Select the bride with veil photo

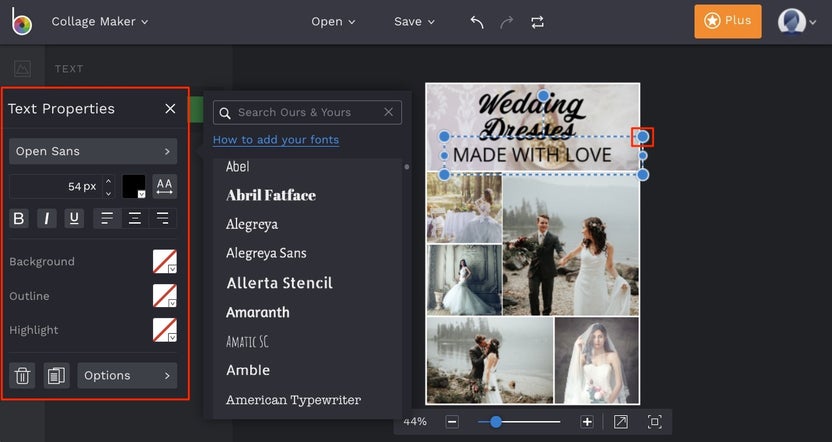coord(597,361)
